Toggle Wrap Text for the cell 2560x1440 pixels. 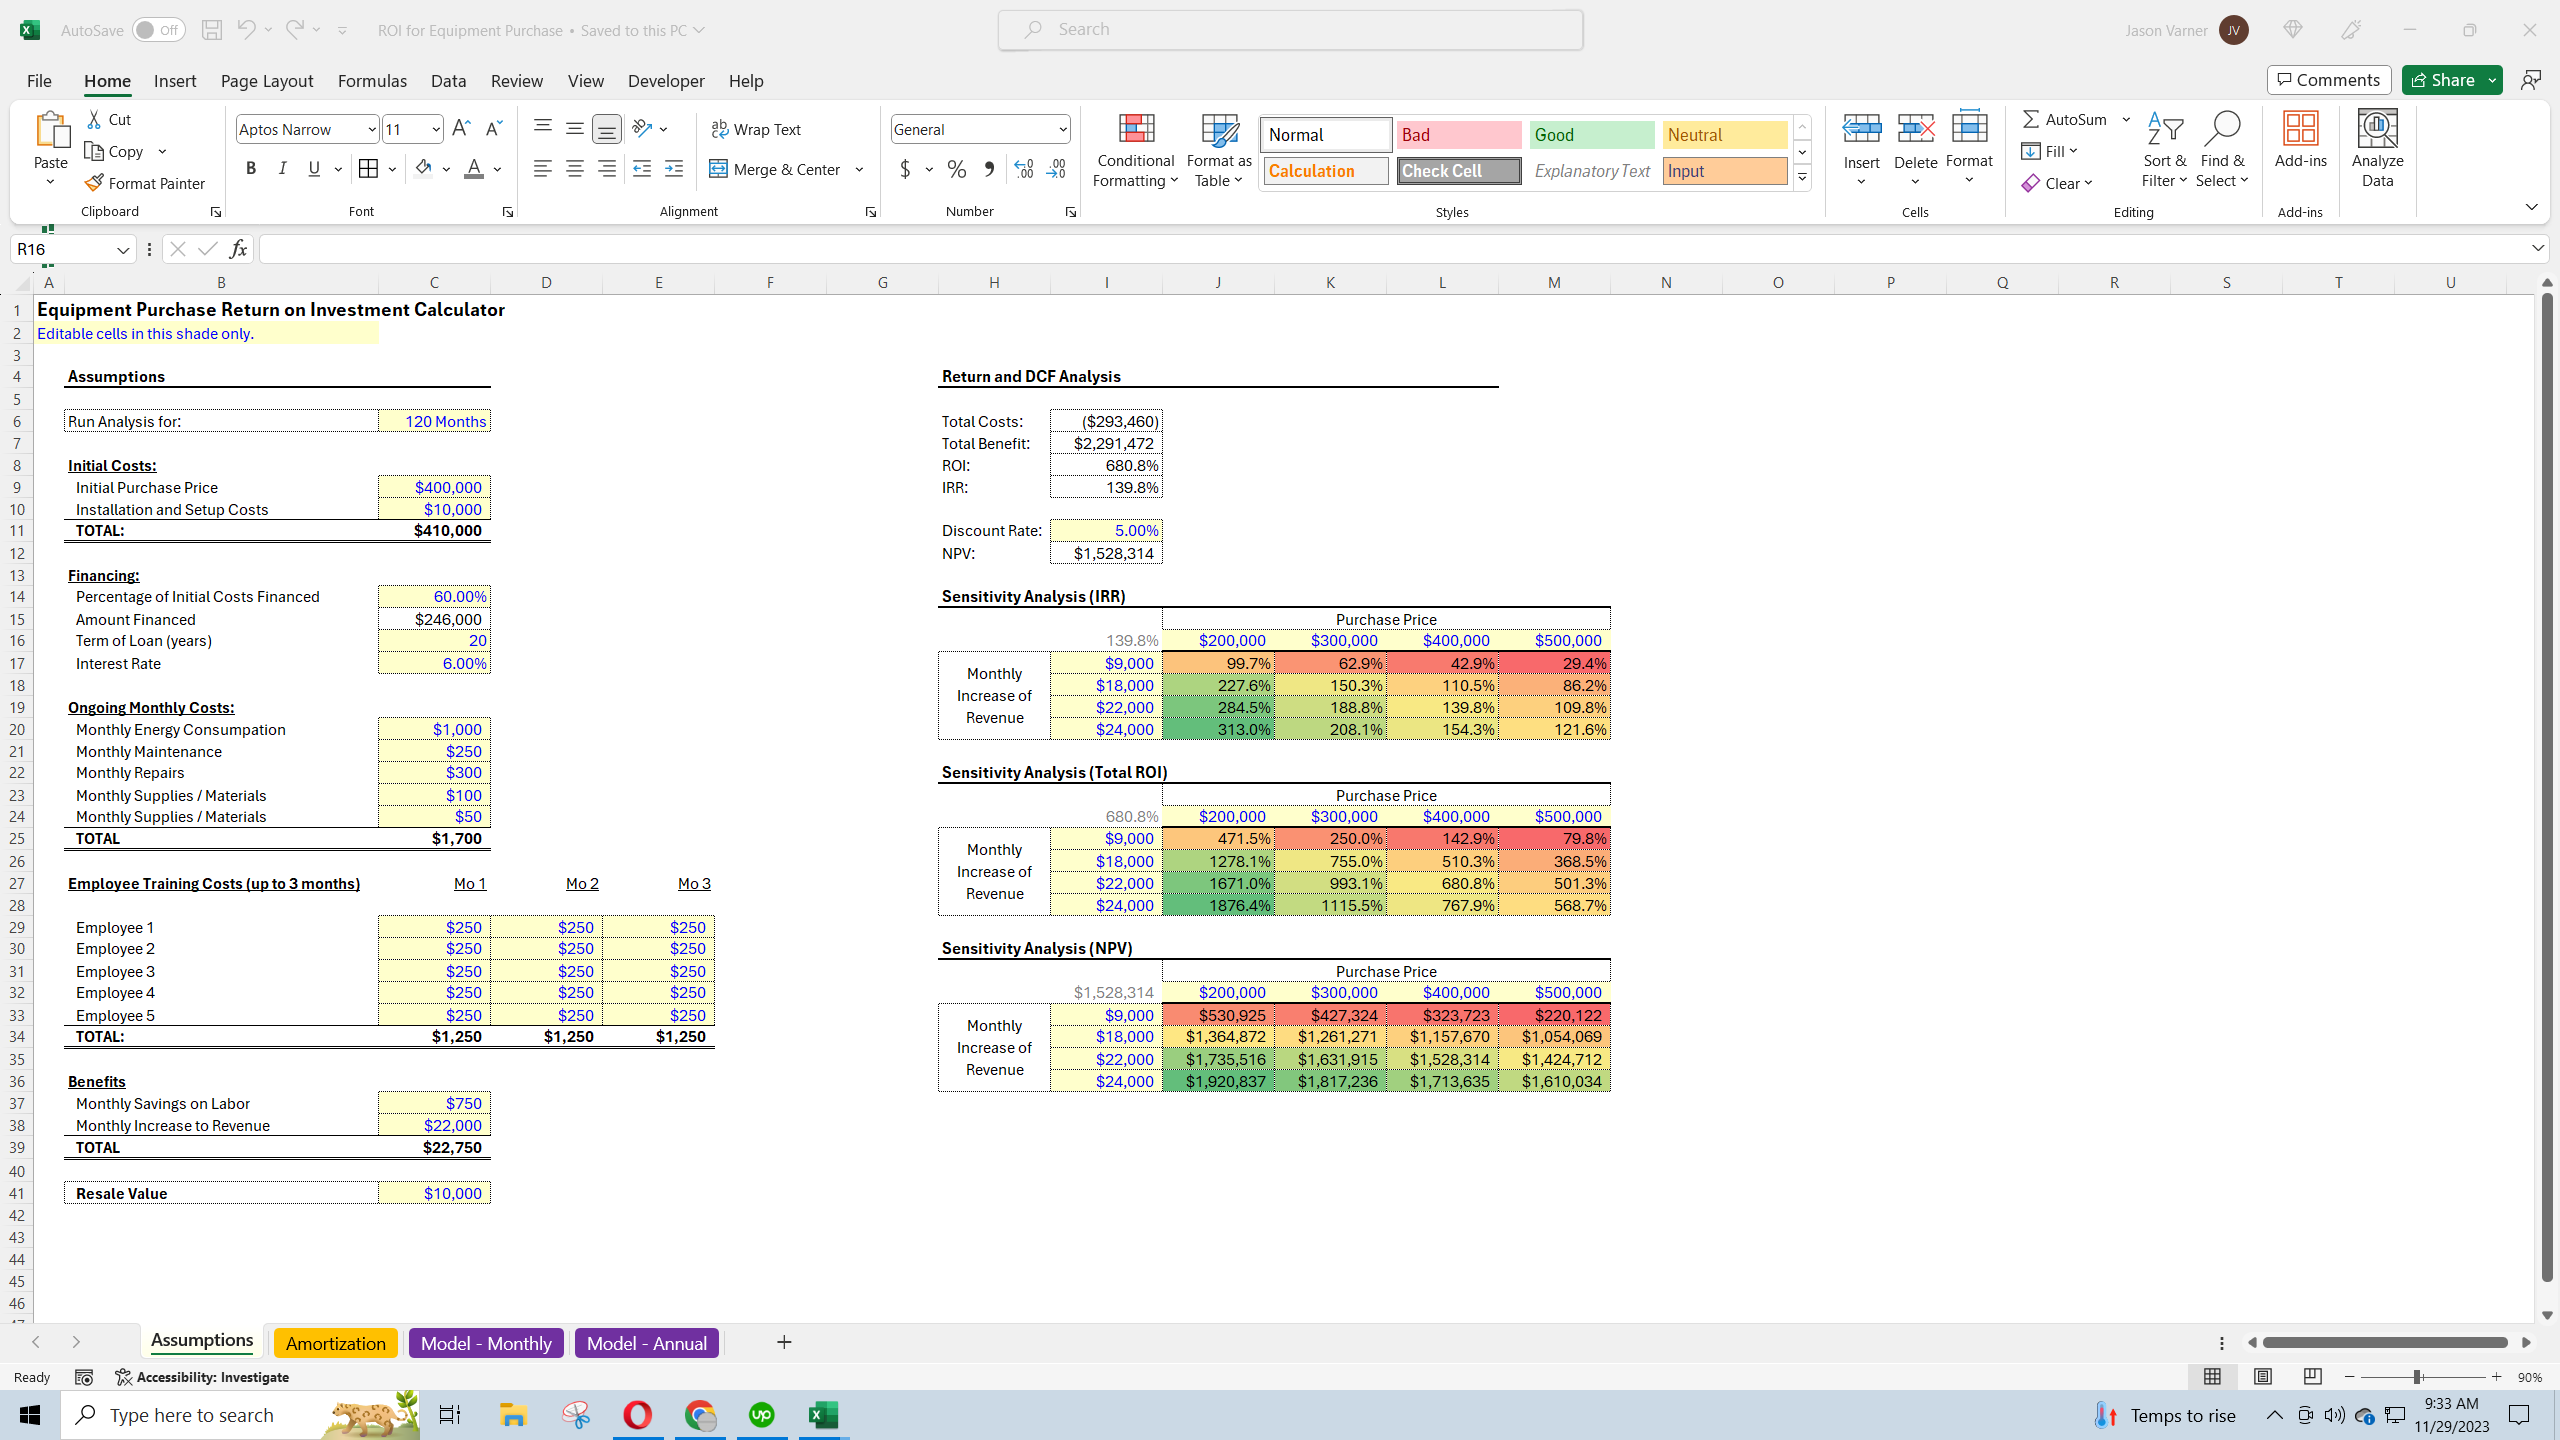tap(757, 128)
